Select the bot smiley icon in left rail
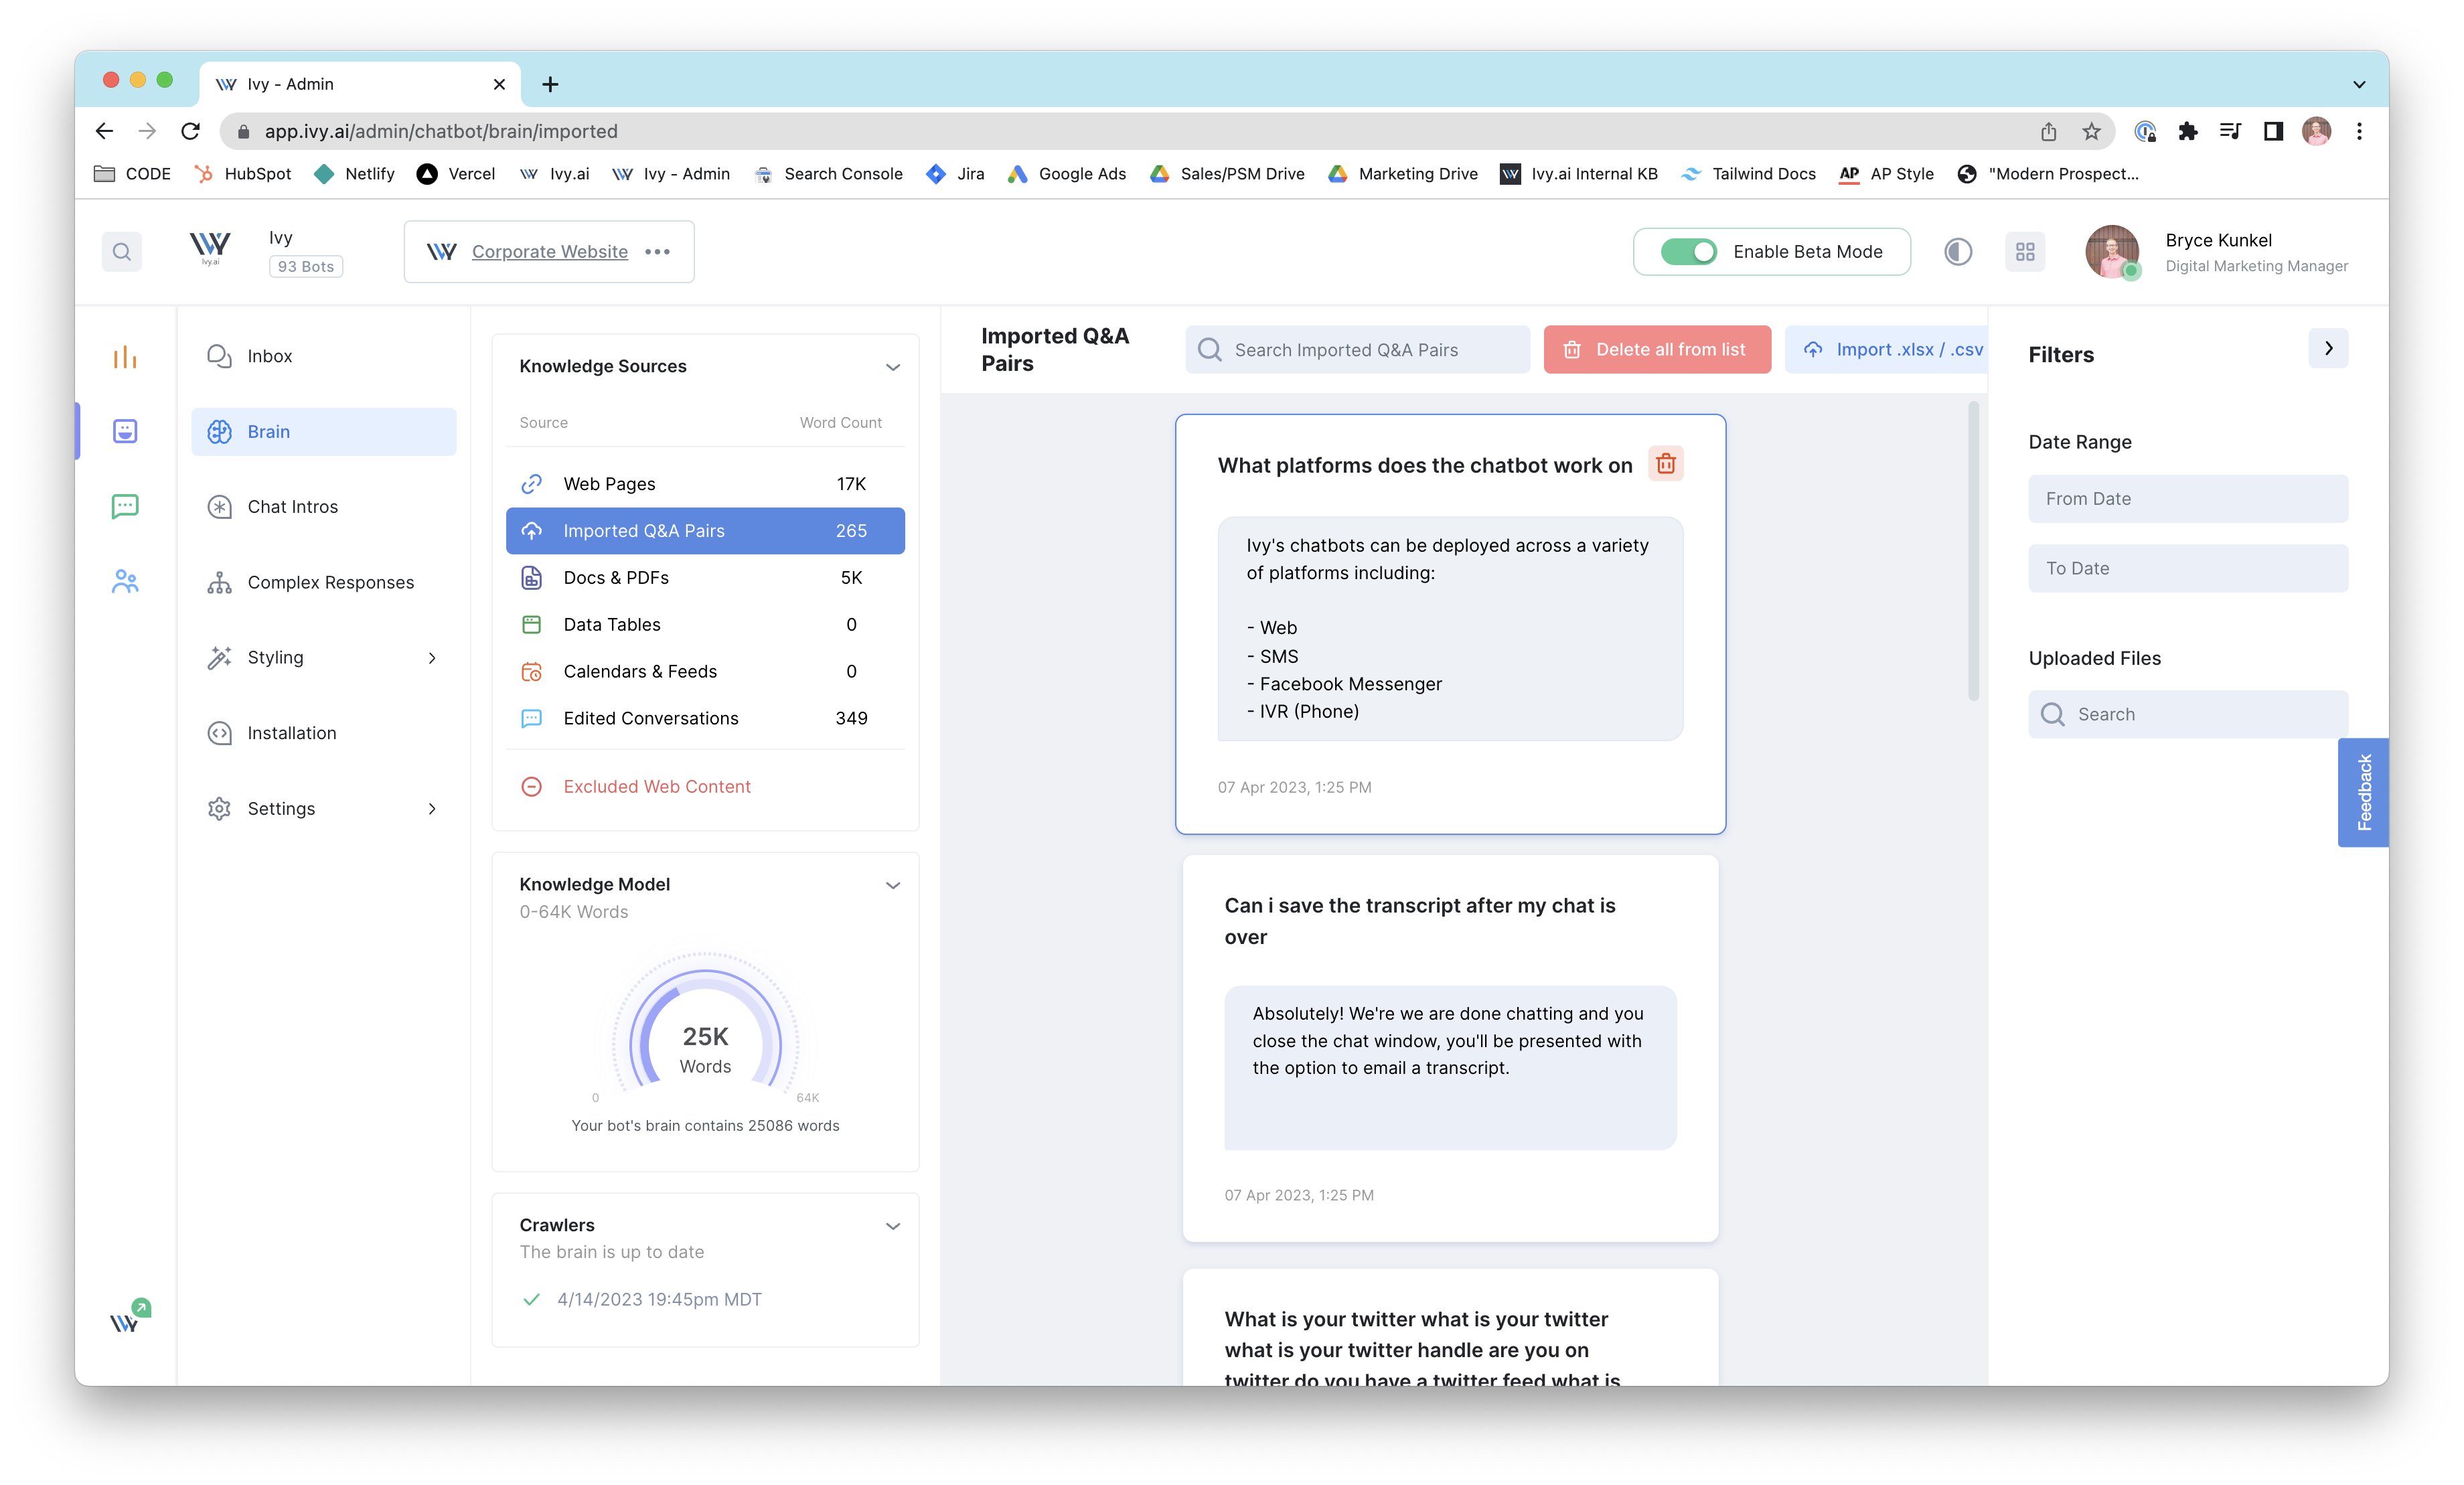 tap(124, 431)
